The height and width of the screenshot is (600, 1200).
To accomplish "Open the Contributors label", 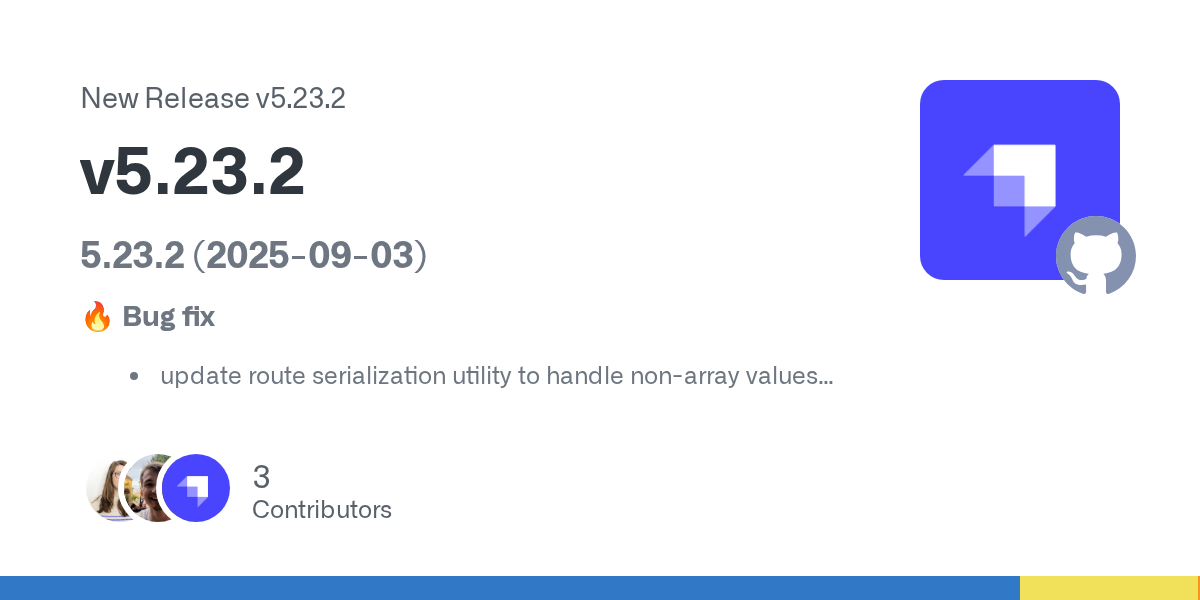I will tap(322, 510).
